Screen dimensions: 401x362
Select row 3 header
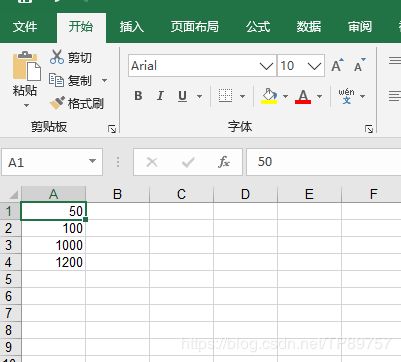10,245
